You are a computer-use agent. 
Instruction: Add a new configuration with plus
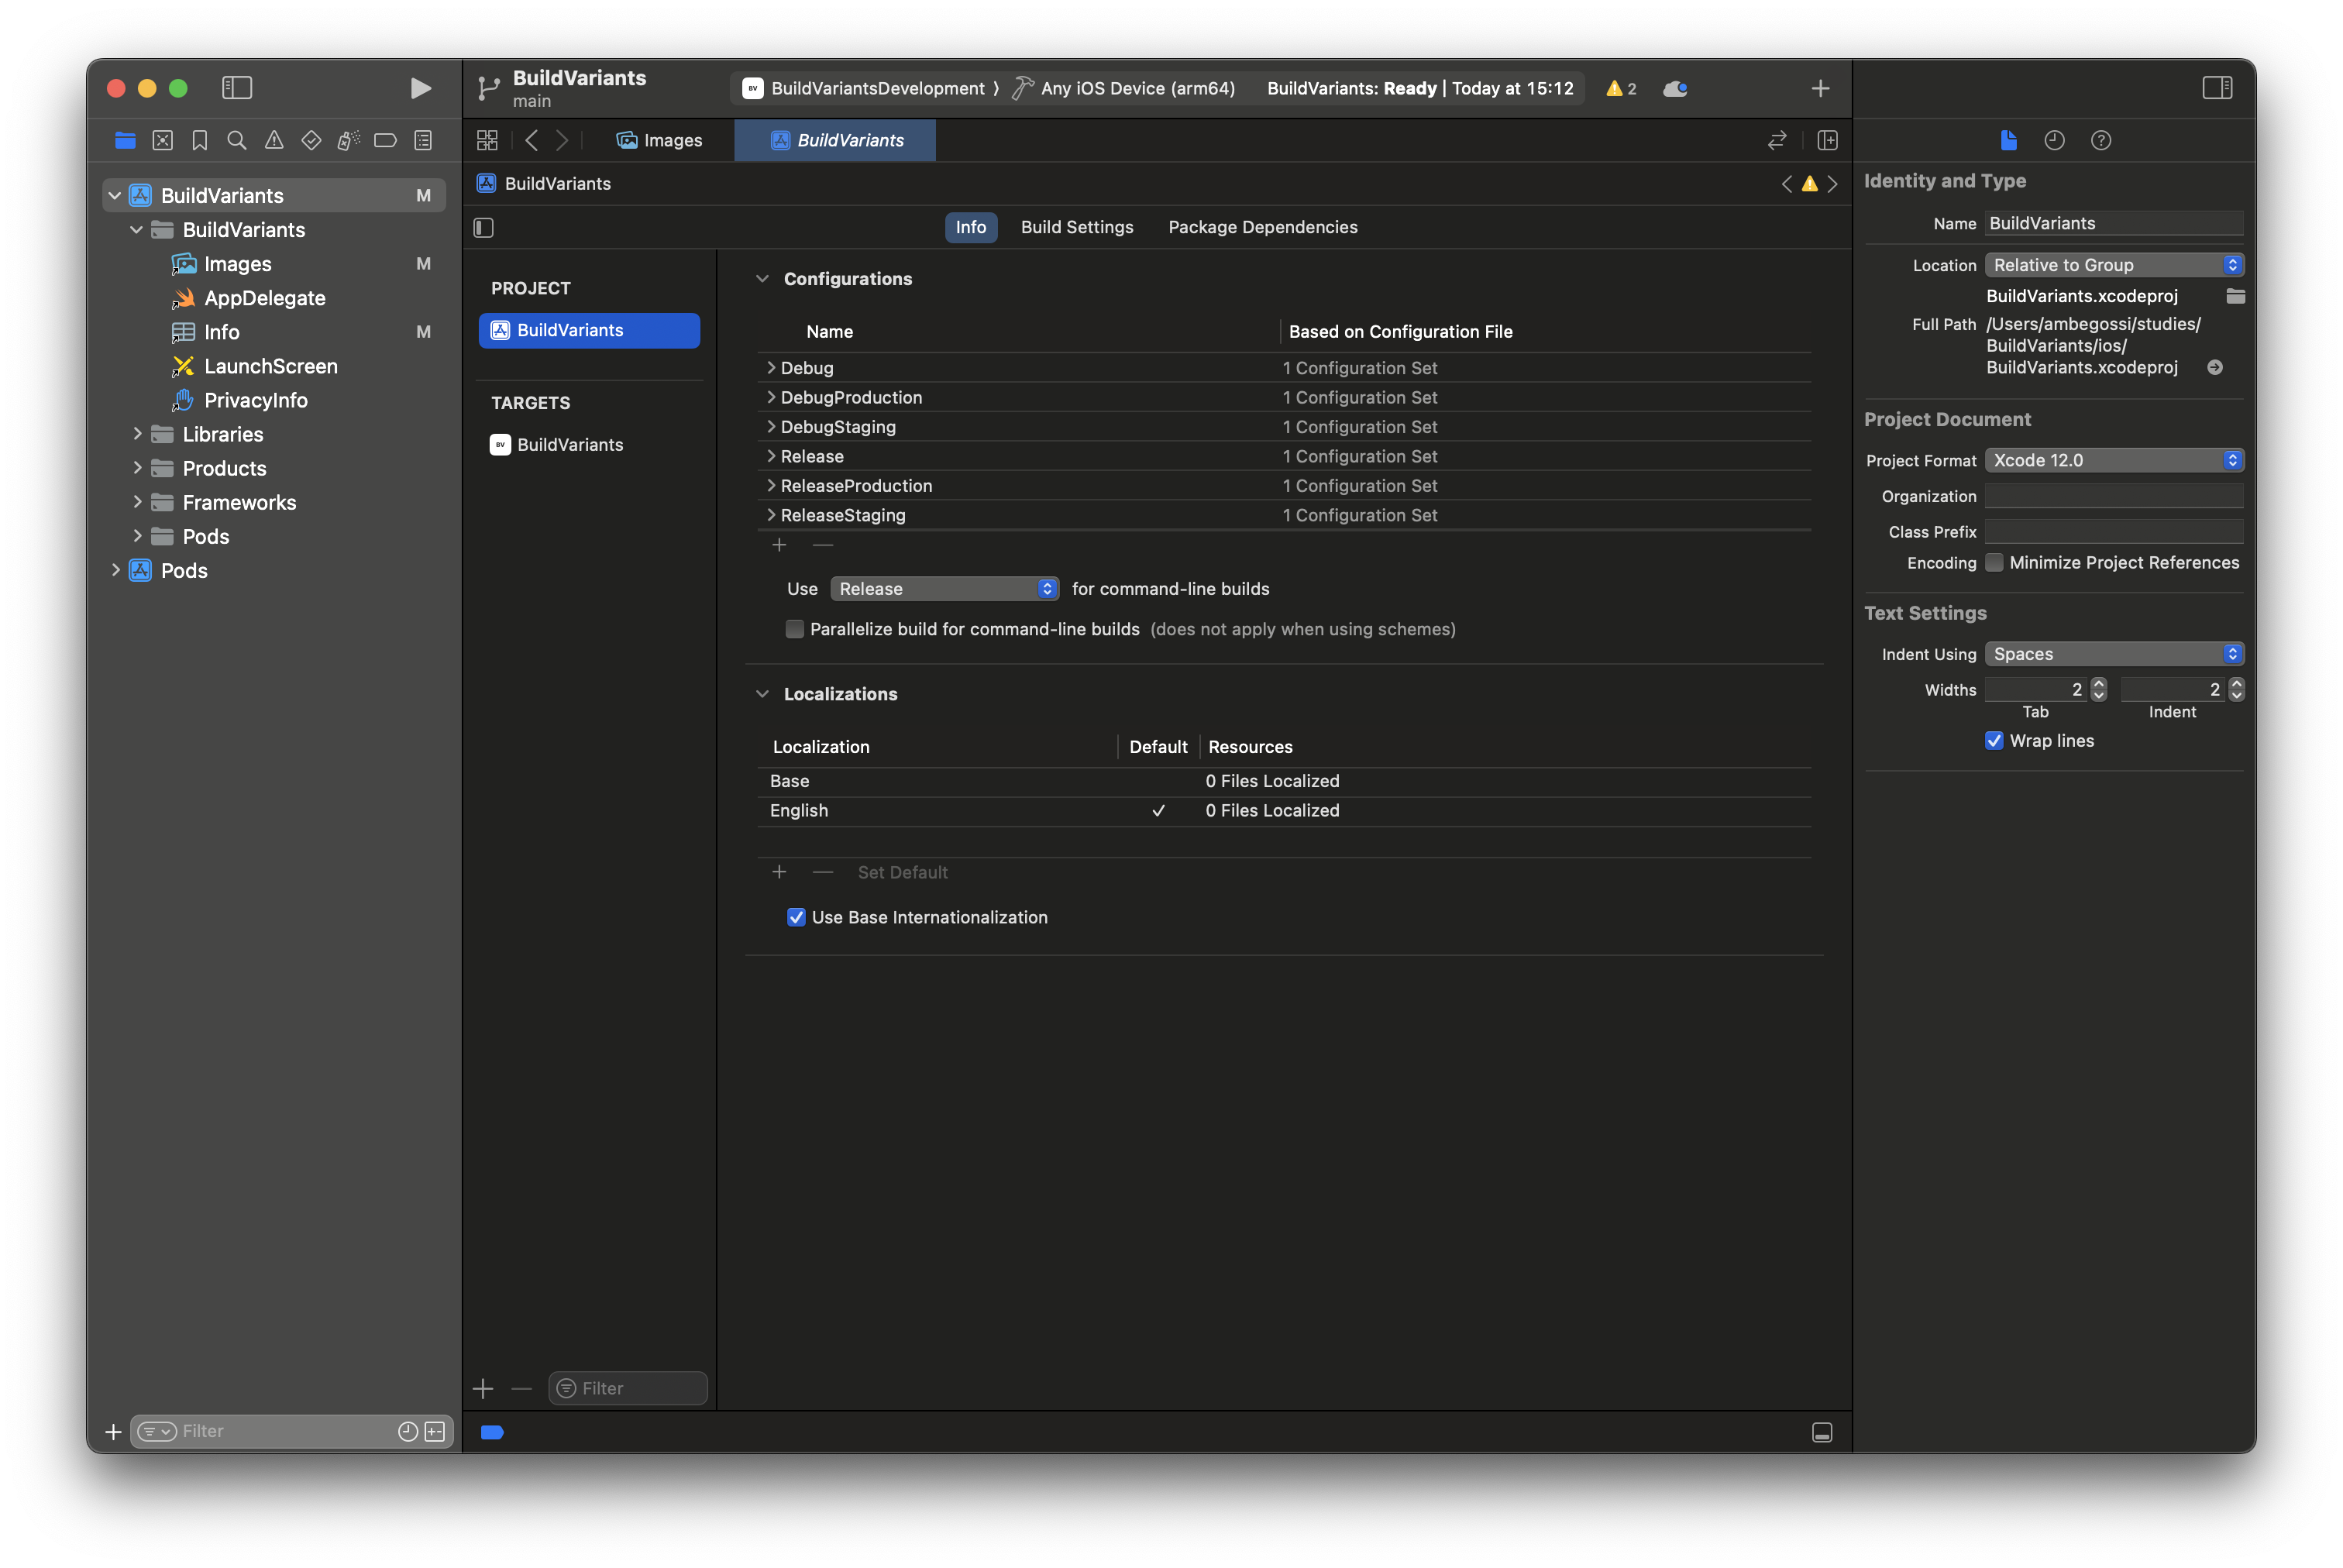point(779,545)
